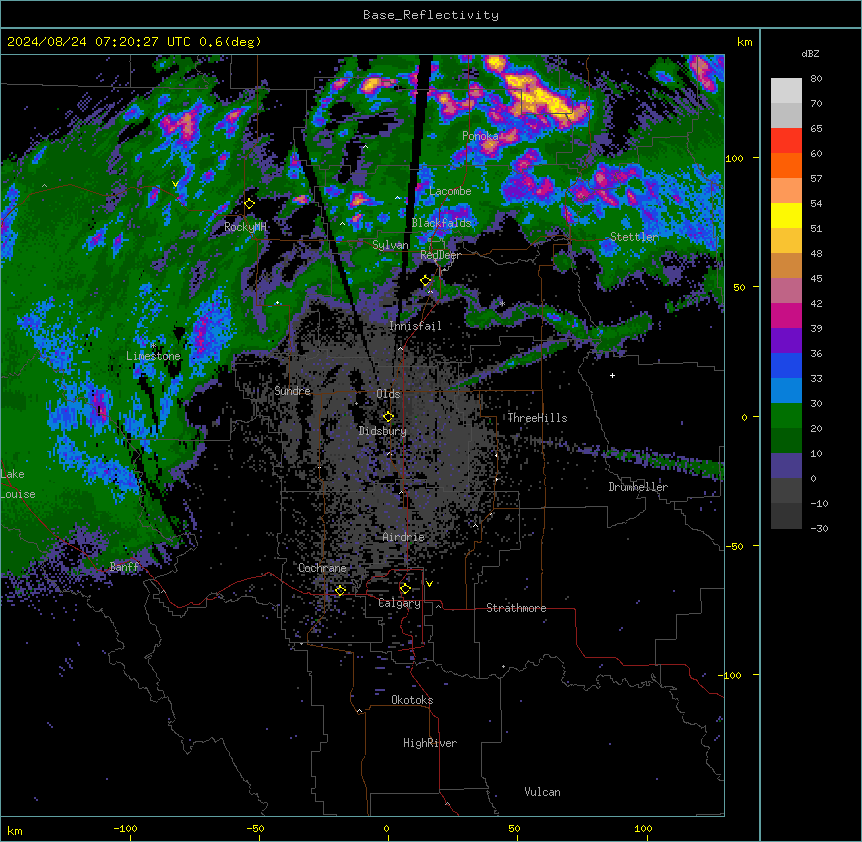The image size is (862, 842).
Task: Click the 100 tick label on horizontal axis
Action: (x=644, y=828)
